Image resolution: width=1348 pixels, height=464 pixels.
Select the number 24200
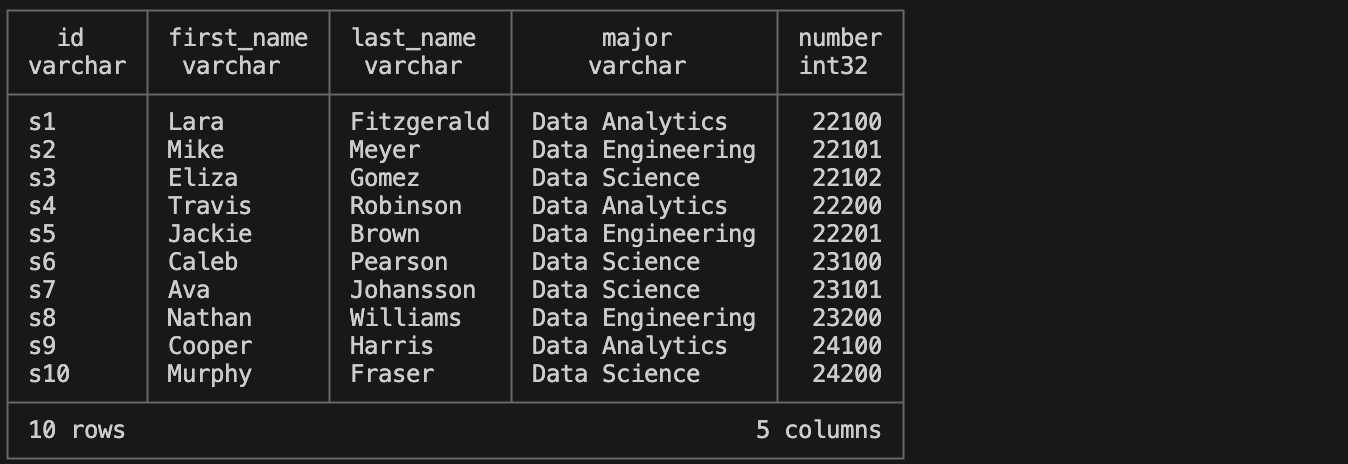[x=847, y=374]
